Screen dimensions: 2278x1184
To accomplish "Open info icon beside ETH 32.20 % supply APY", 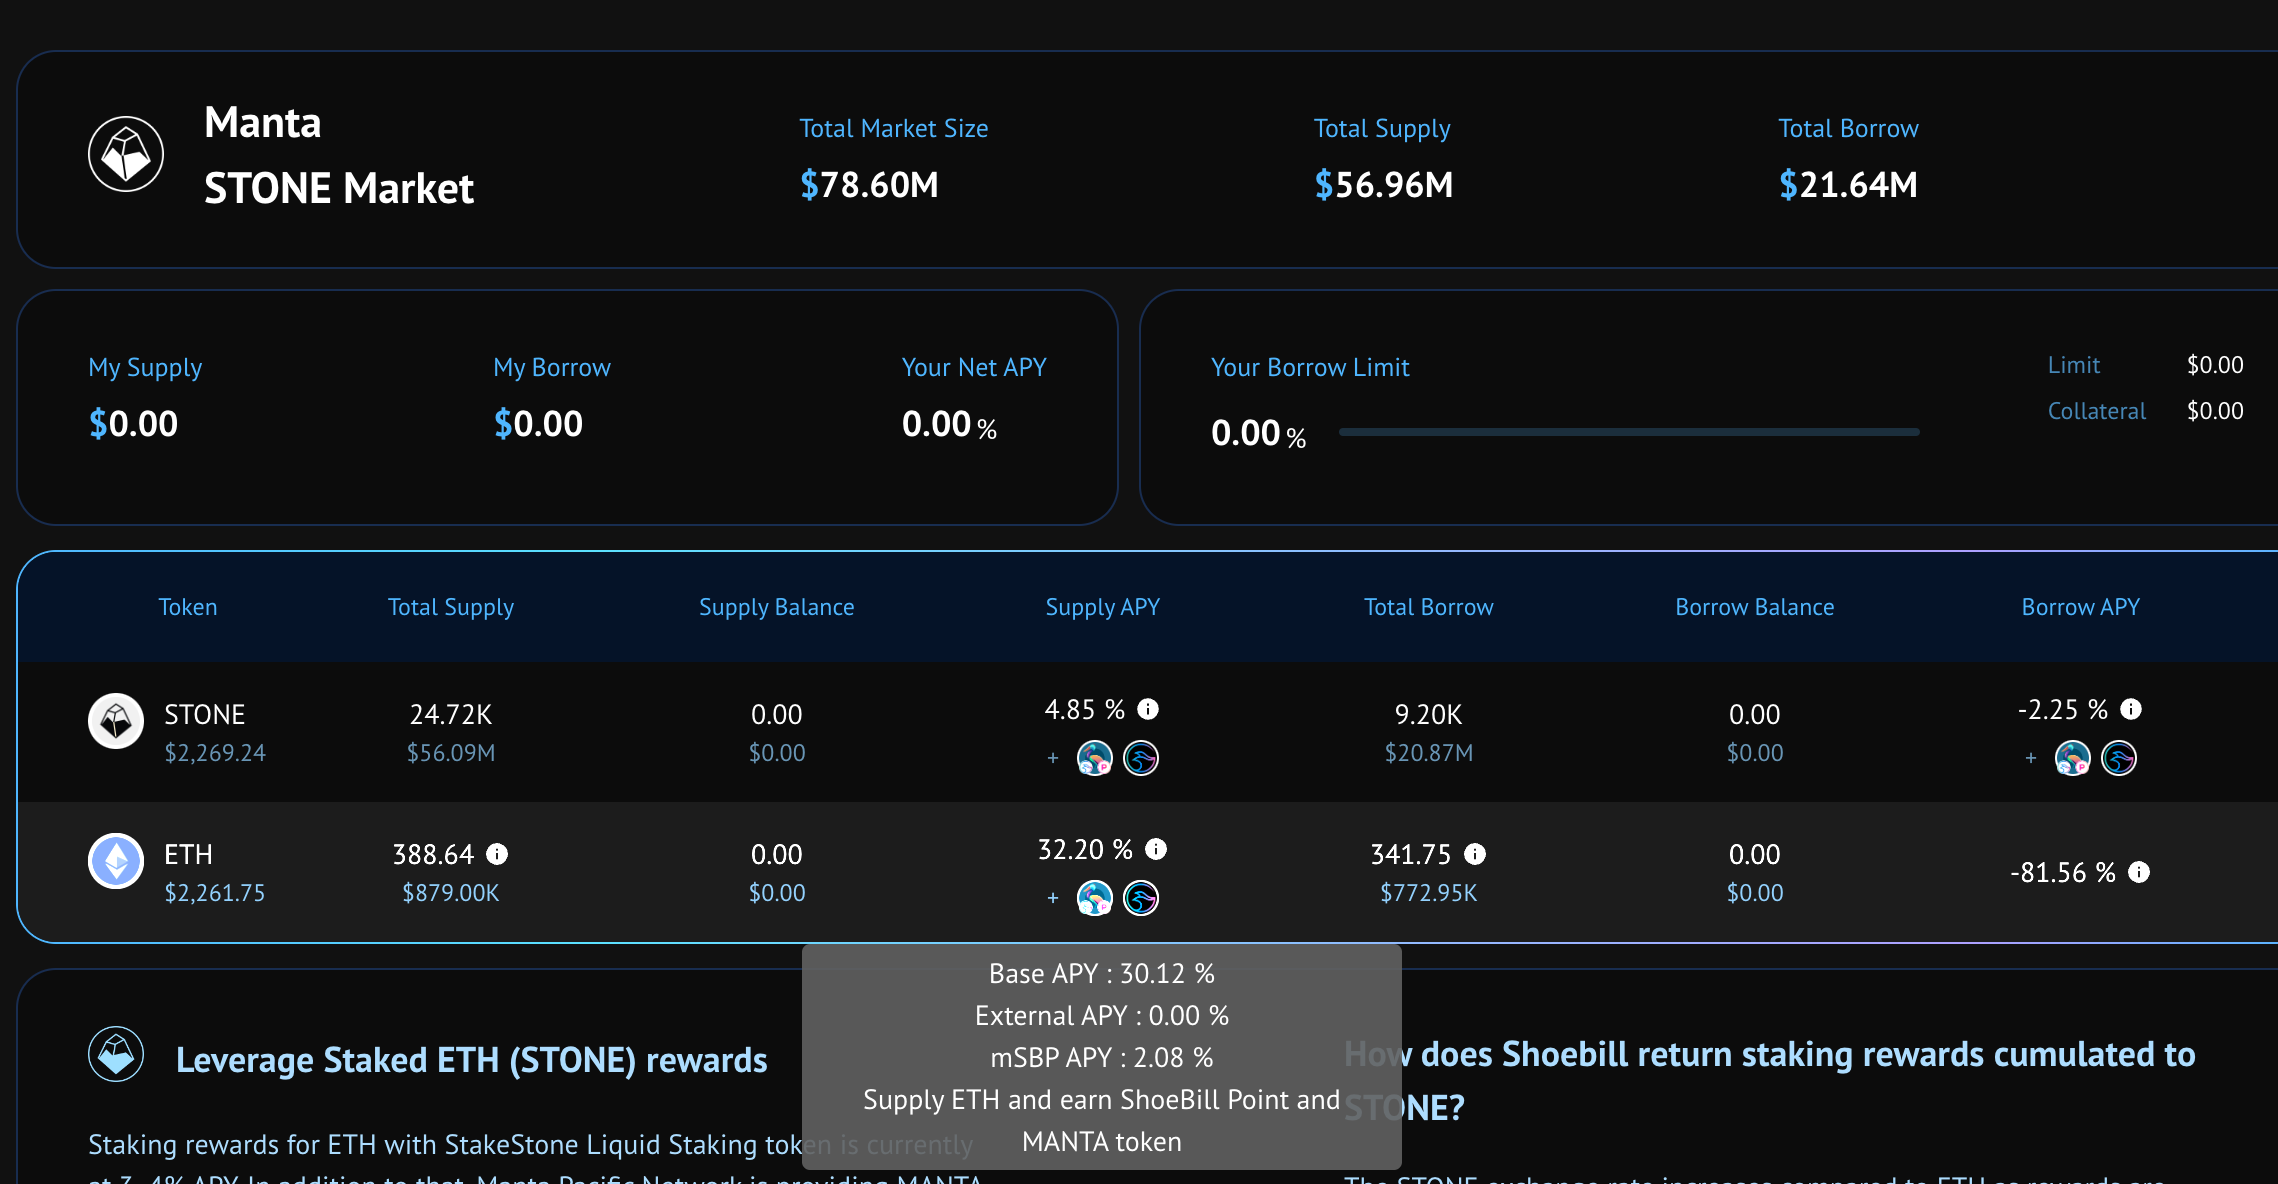I will click(x=1156, y=849).
